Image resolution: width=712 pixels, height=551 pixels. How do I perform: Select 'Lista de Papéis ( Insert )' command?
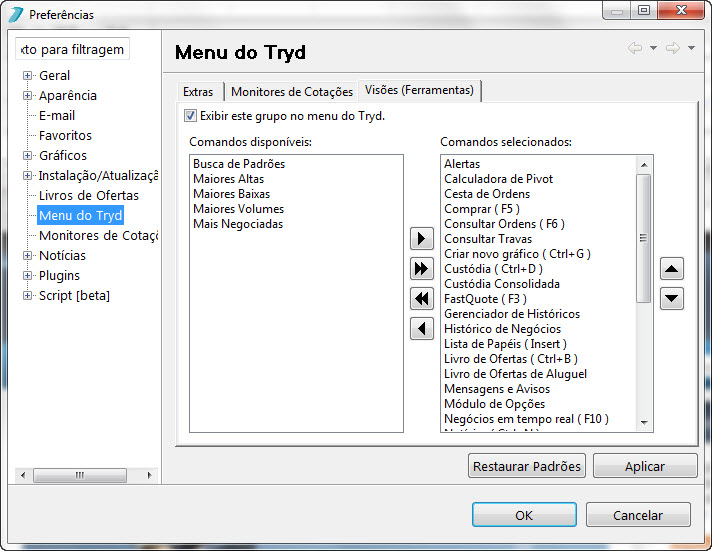(x=505, y=343)
